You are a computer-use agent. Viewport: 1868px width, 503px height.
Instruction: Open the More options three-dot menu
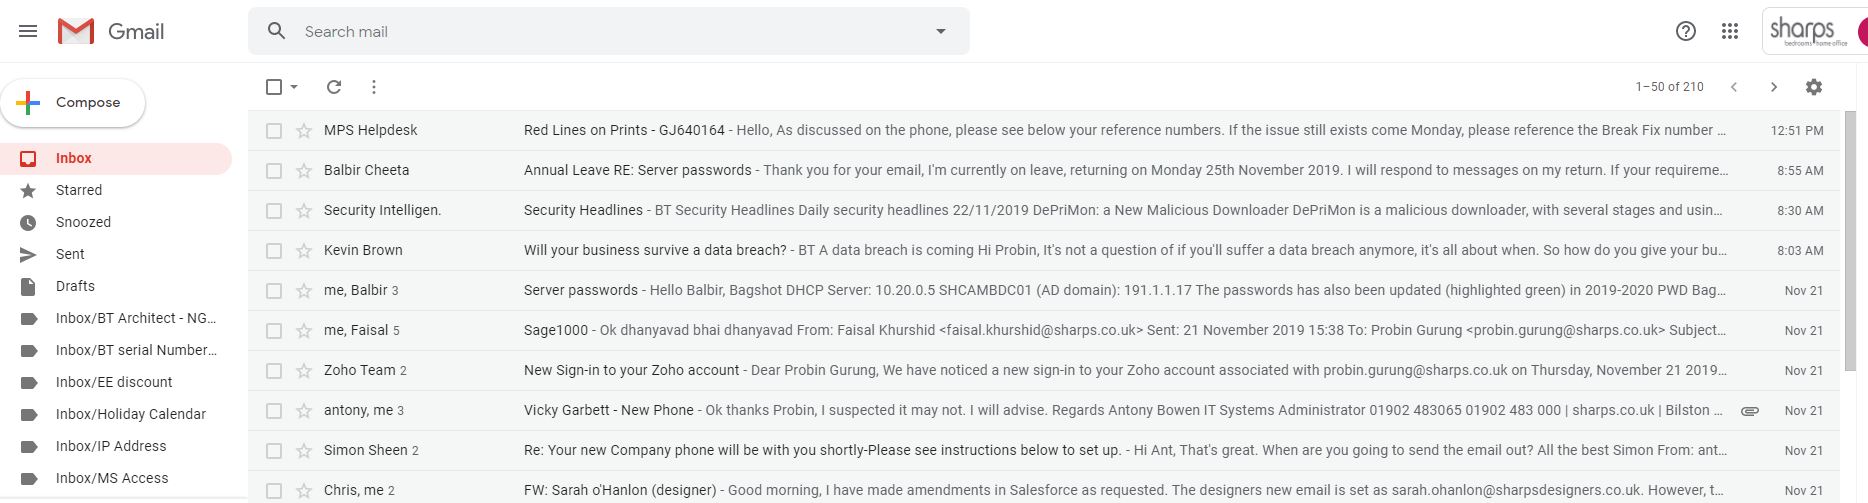(374, 87)
